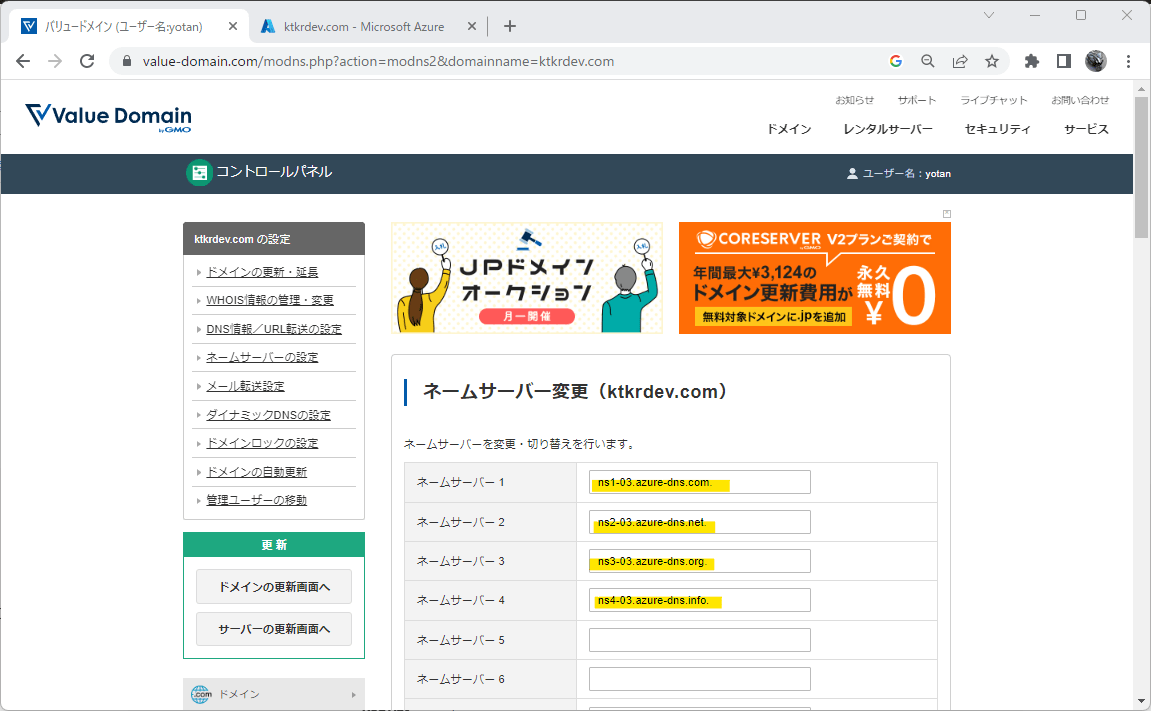Open メール転送設定 link
Screen dimensions: 1151x711
tap(245, 386)
